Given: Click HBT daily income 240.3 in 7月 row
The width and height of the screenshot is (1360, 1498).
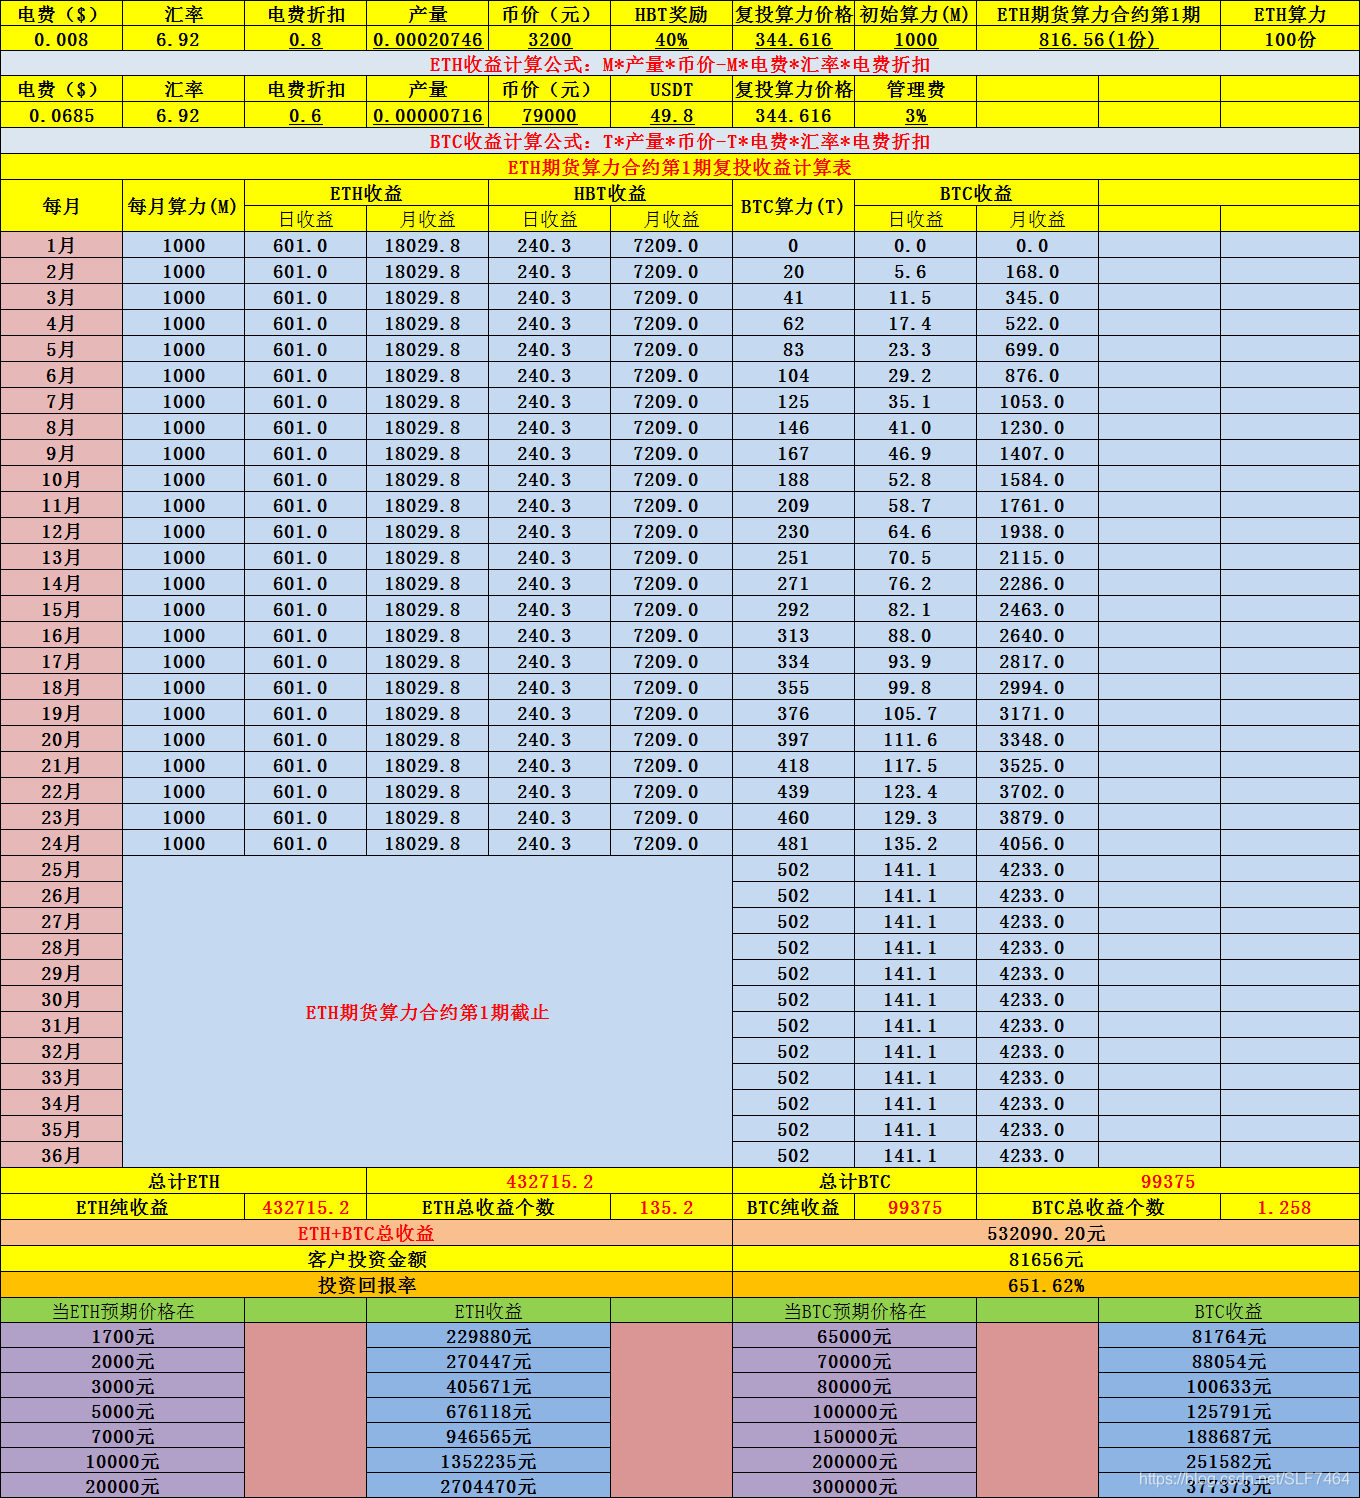Looking at the screenshot, I should click(549, 402).
